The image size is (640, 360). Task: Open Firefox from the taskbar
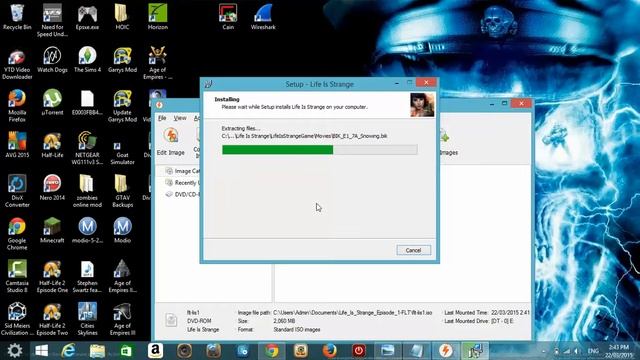click(329, 351)
